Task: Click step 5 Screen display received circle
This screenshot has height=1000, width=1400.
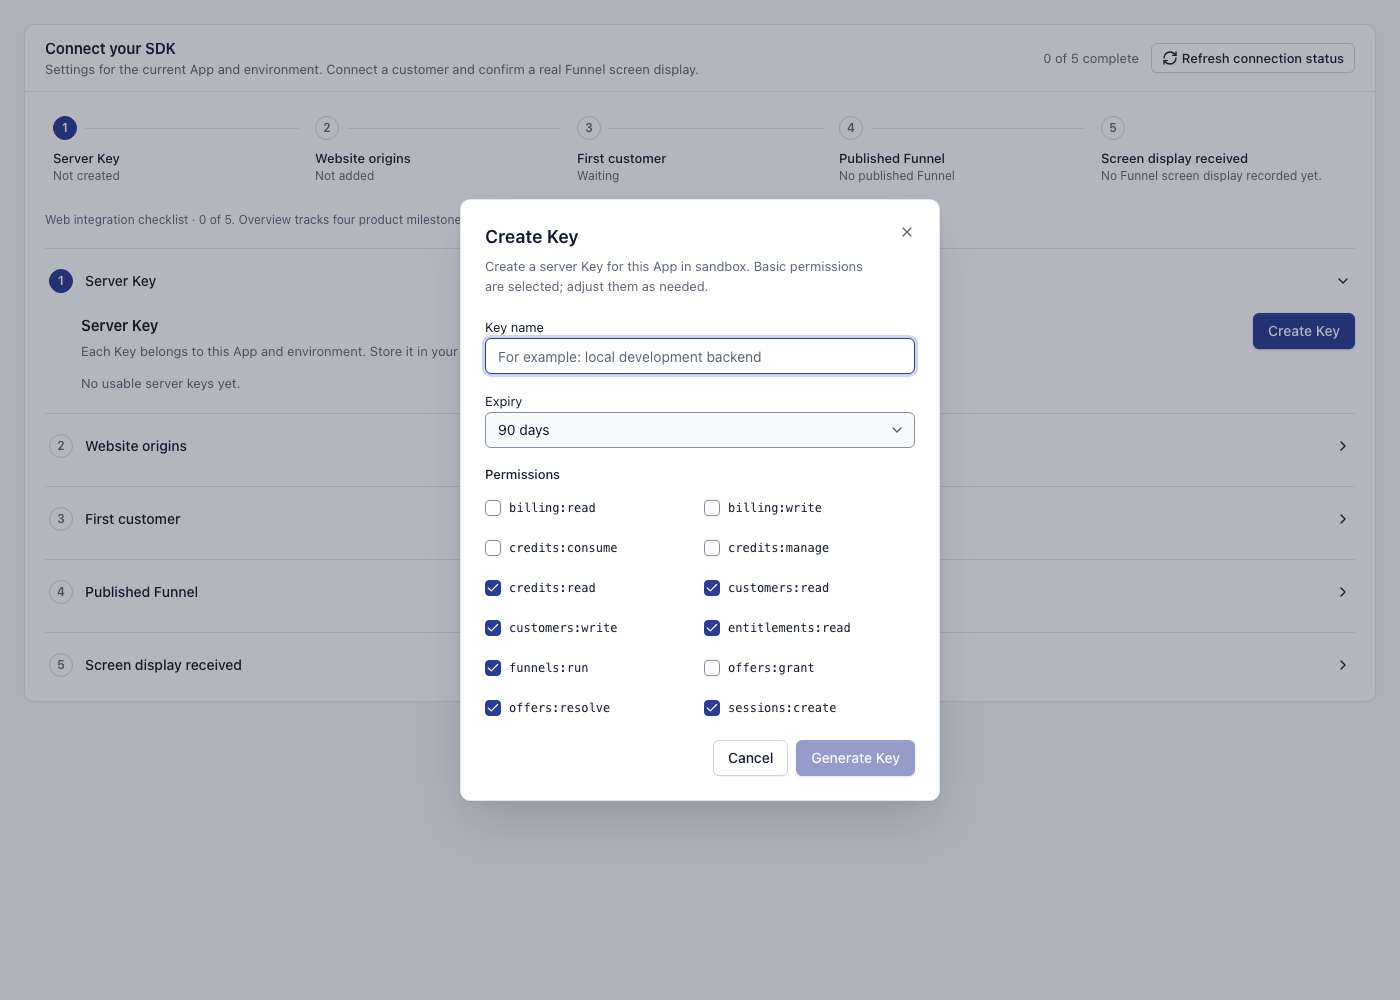Action: click(x=1113, y=128)
